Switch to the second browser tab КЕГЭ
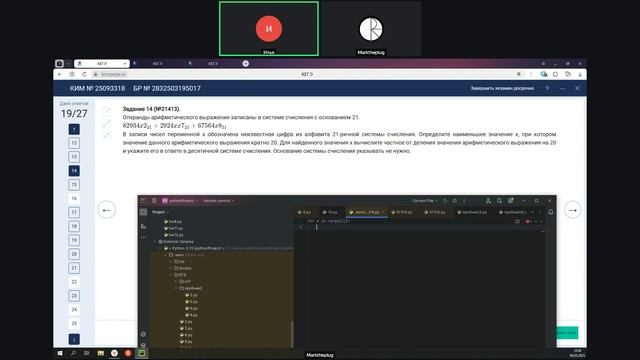The image size is (640, 360). (157, 64)
